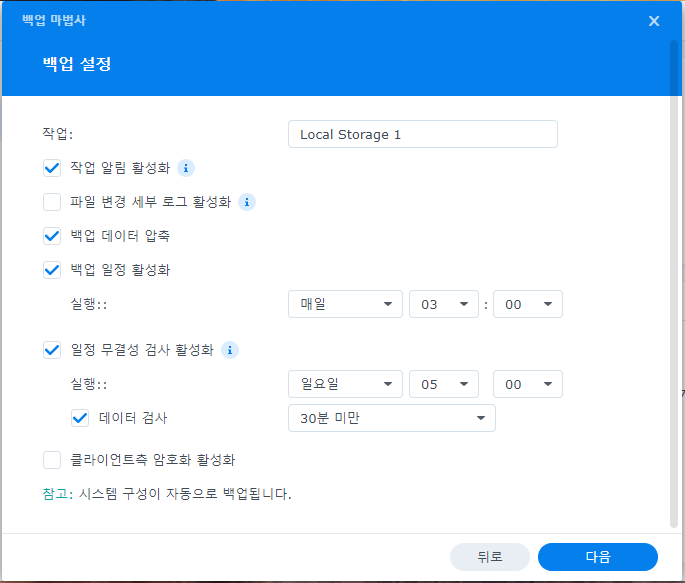This screenshot has width=685, height=583.
Task: Open the 매일 backup frequency dropdown
Action: click(x=345, y=304)
